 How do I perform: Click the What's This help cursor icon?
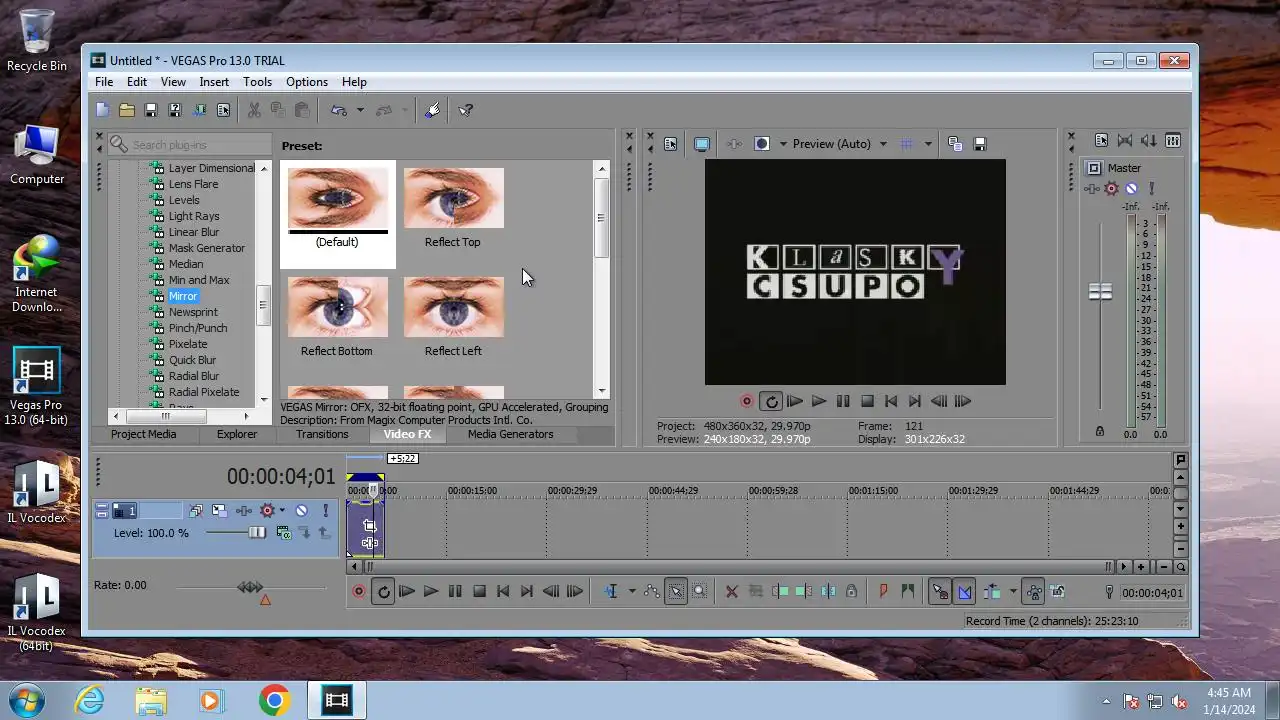click(x=466, y=110)
